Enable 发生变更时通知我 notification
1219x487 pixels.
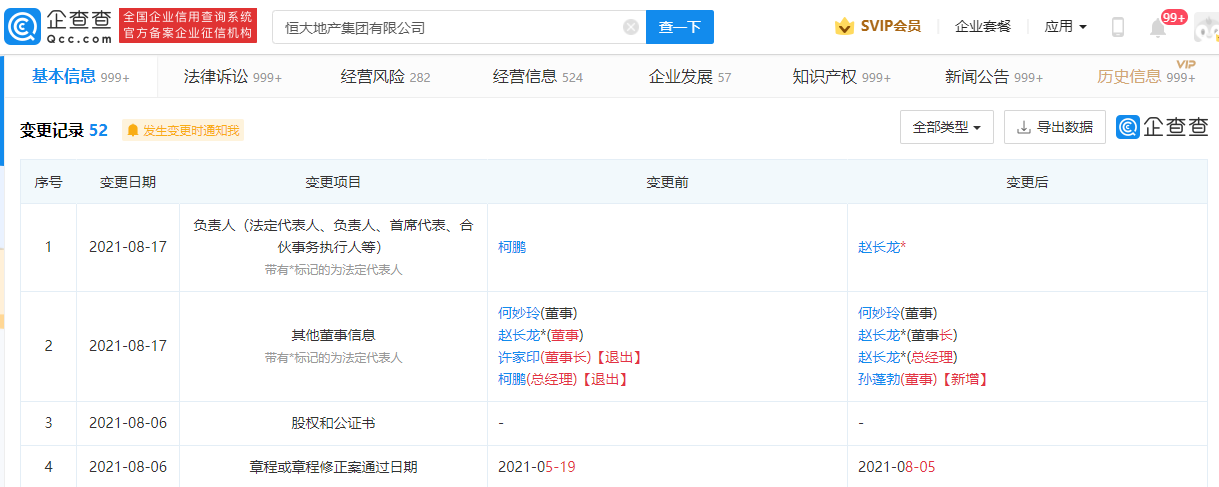click(x=183, y=130)
